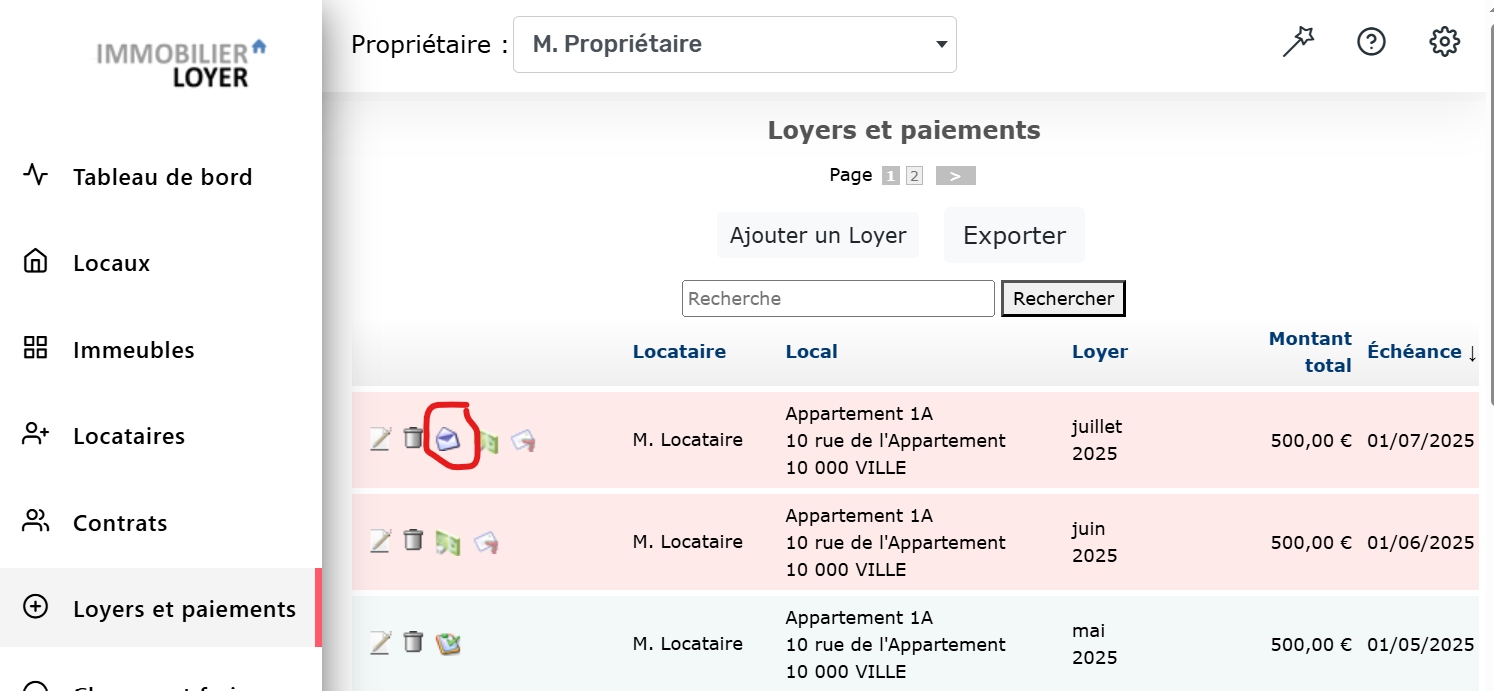Click M. Locataire in the juin 2025 row
Screen dimensions: 1494x691
tap(688, 542)
